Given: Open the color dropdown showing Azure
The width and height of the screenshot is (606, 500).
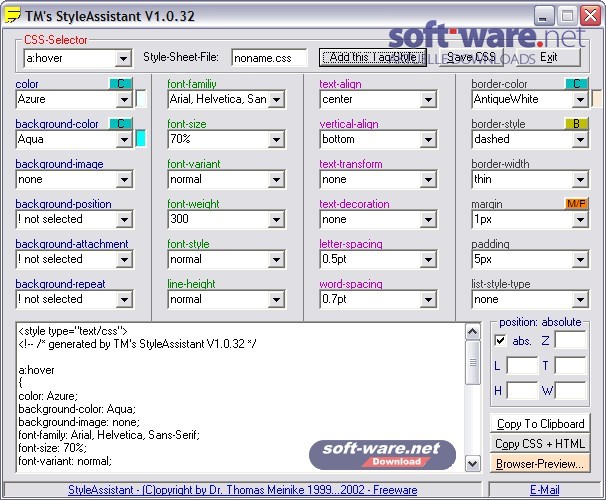Looking at the screenshot, I should click(x=124, y=99).
